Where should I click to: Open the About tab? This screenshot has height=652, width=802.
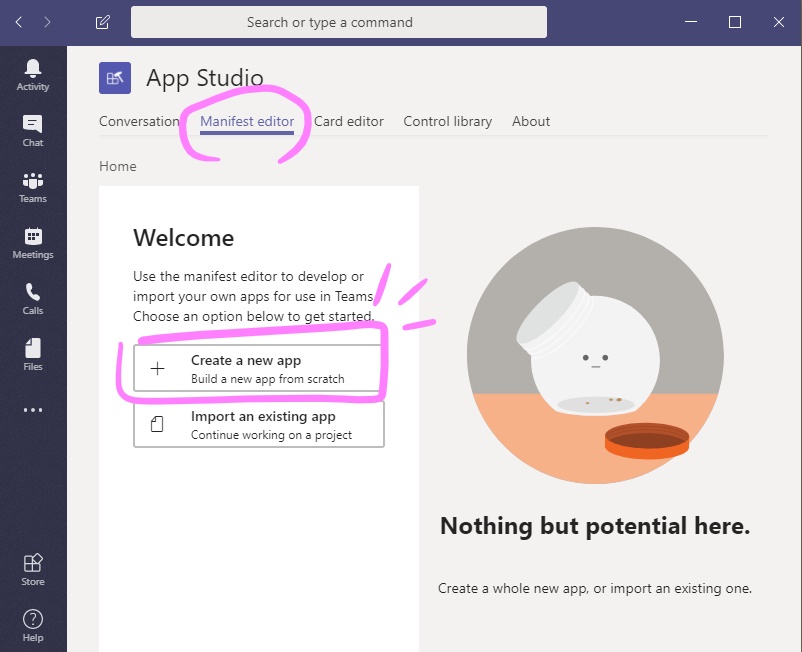531,121
